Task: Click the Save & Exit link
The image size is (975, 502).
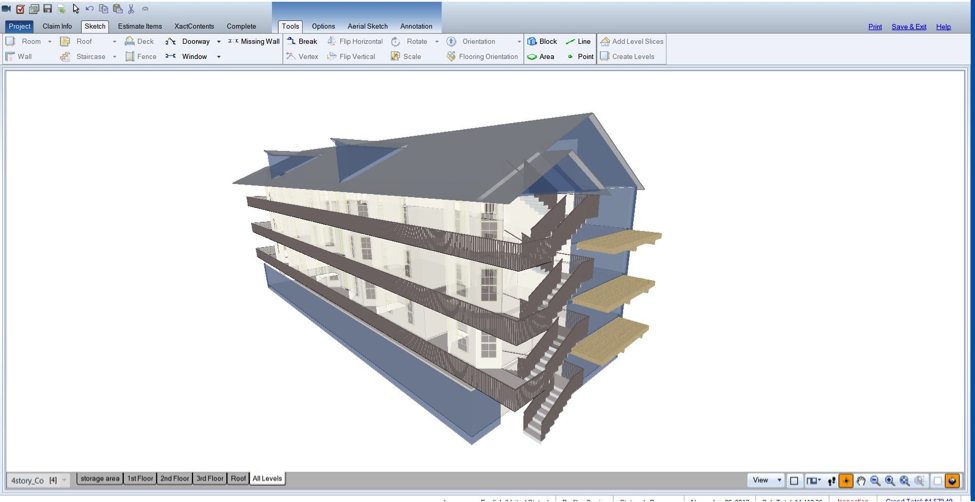Action: pyautogui.click(x=908, y=27)
